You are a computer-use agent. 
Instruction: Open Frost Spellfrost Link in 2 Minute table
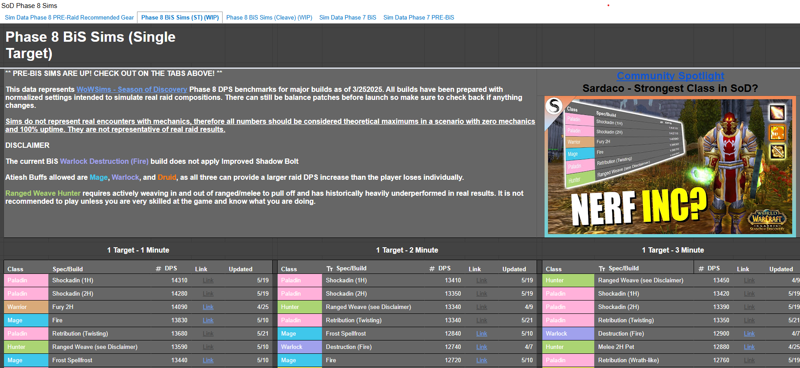pyautogui.click(x=482, y=334)
